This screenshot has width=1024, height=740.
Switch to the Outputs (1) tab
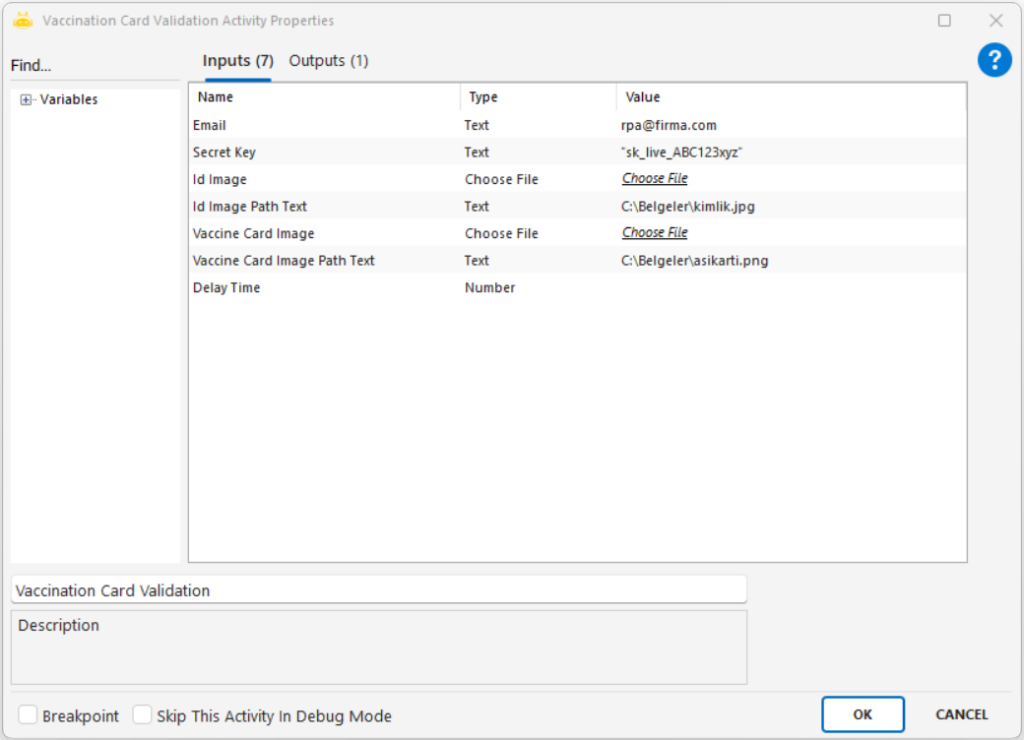click(x=328, y=61)
